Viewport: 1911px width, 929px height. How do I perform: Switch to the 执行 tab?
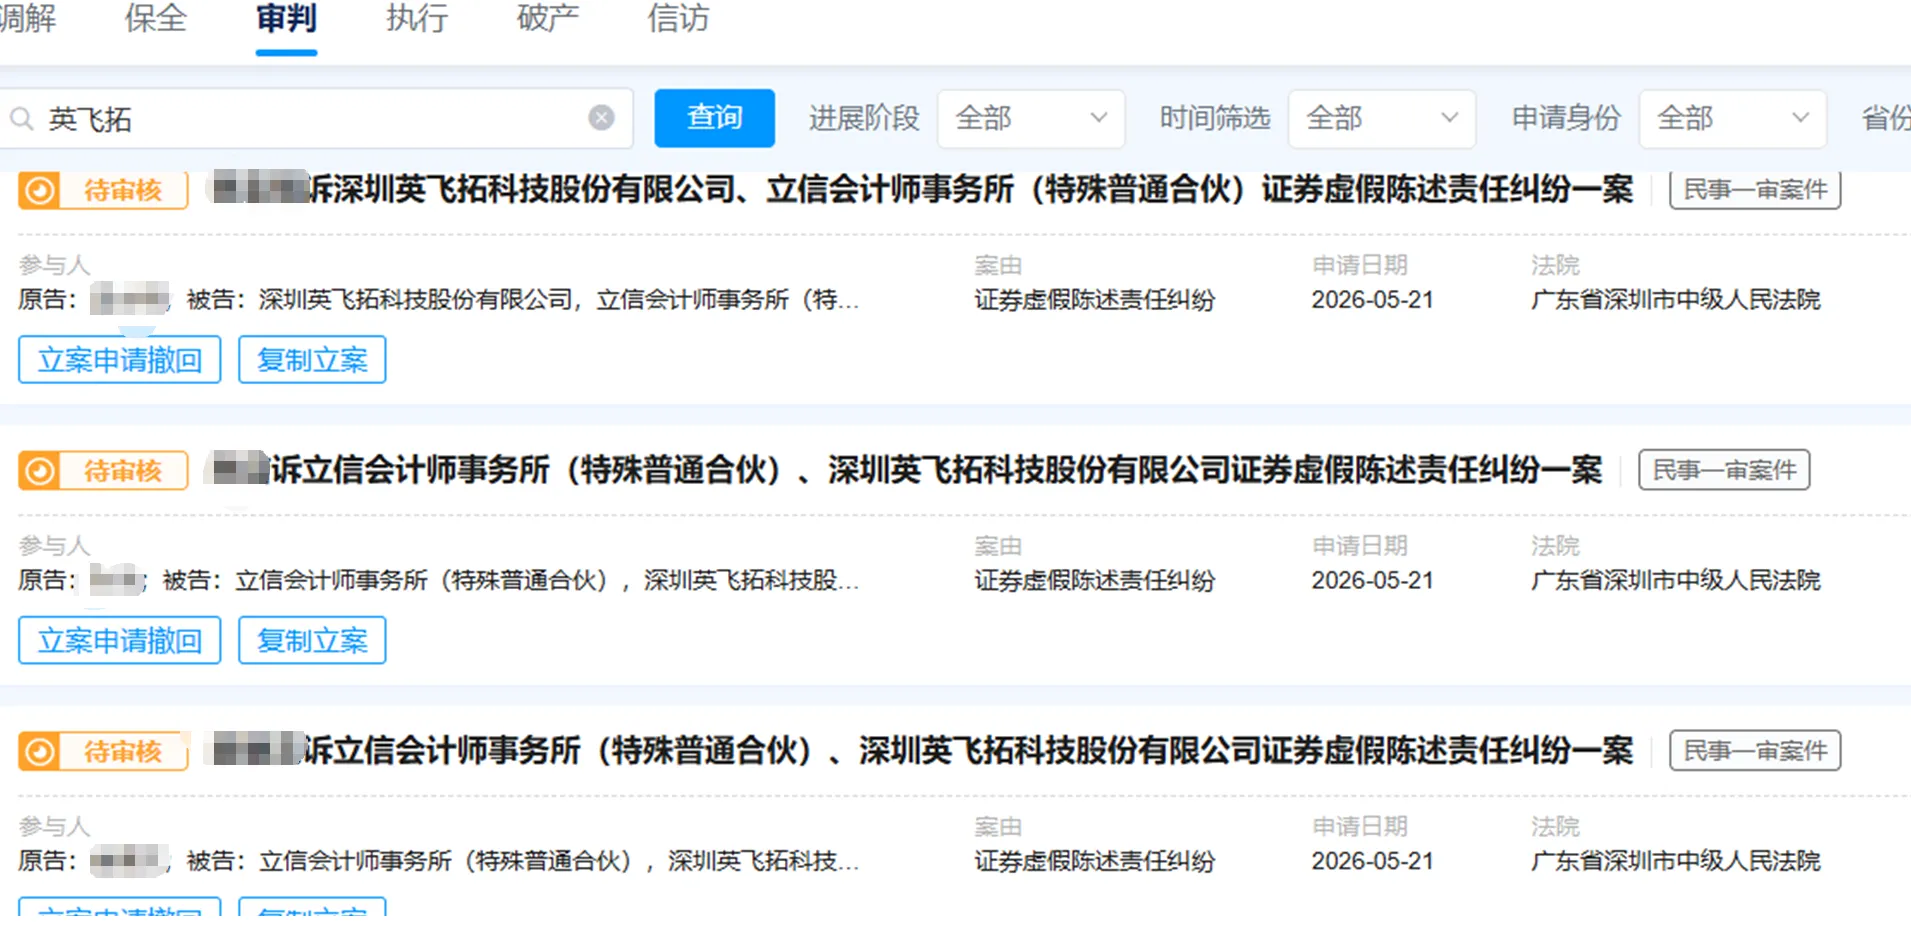pos(417,18)
